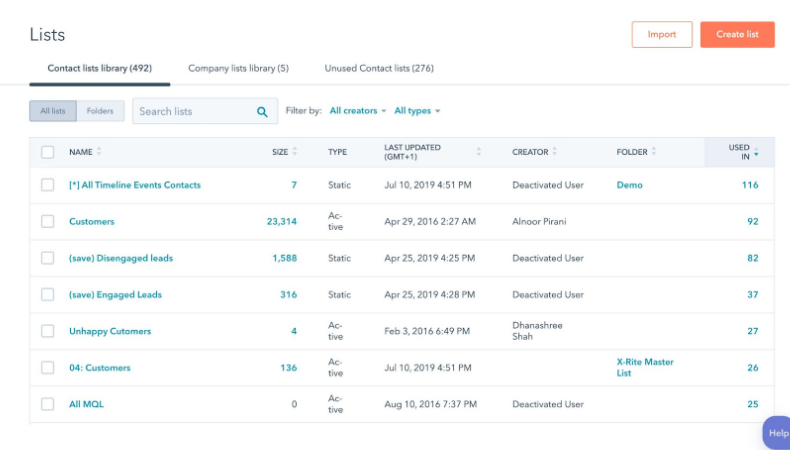Switch to Contact lists library tab

click(100, 68)
